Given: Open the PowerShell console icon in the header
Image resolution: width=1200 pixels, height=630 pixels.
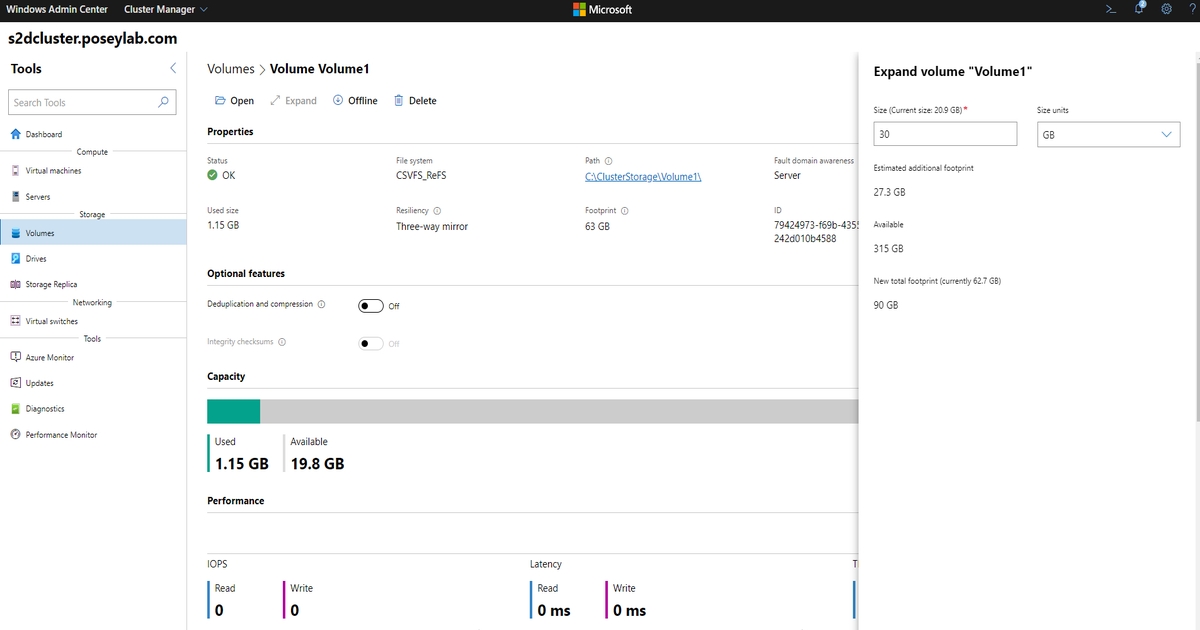Looking at the screenshot, I should click(1110, 9).
